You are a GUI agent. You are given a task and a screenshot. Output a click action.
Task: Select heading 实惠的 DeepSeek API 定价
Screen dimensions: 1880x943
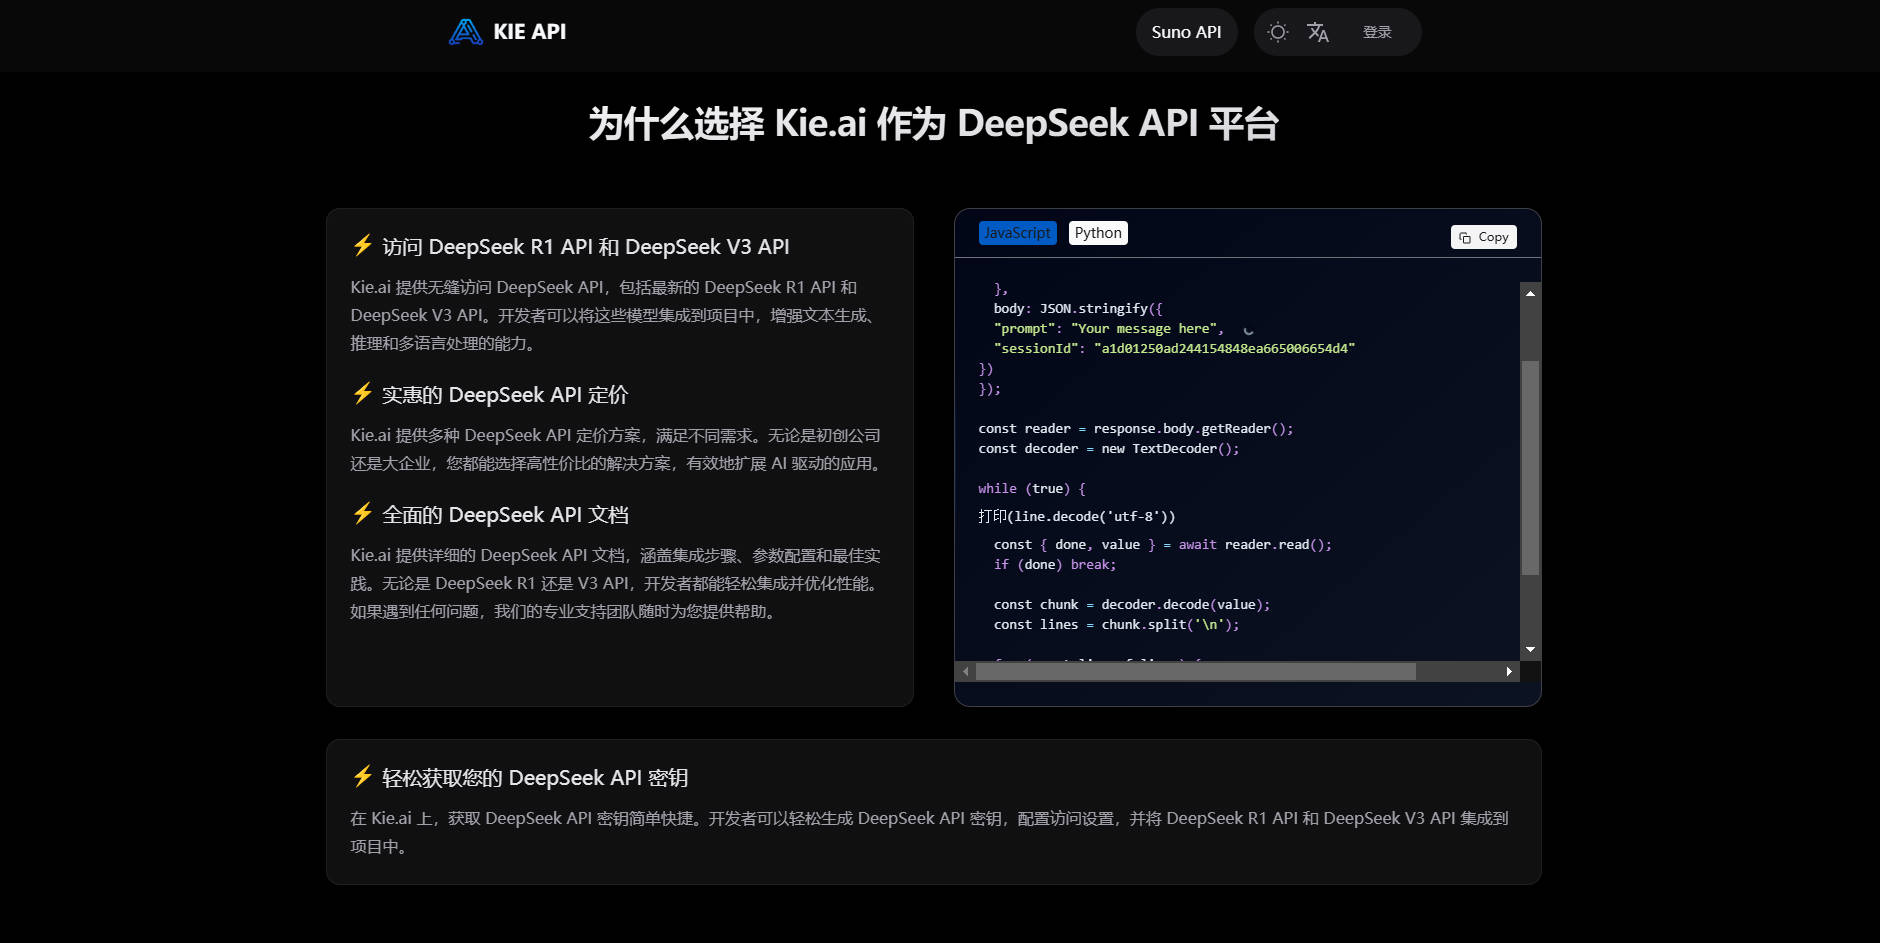505,395
